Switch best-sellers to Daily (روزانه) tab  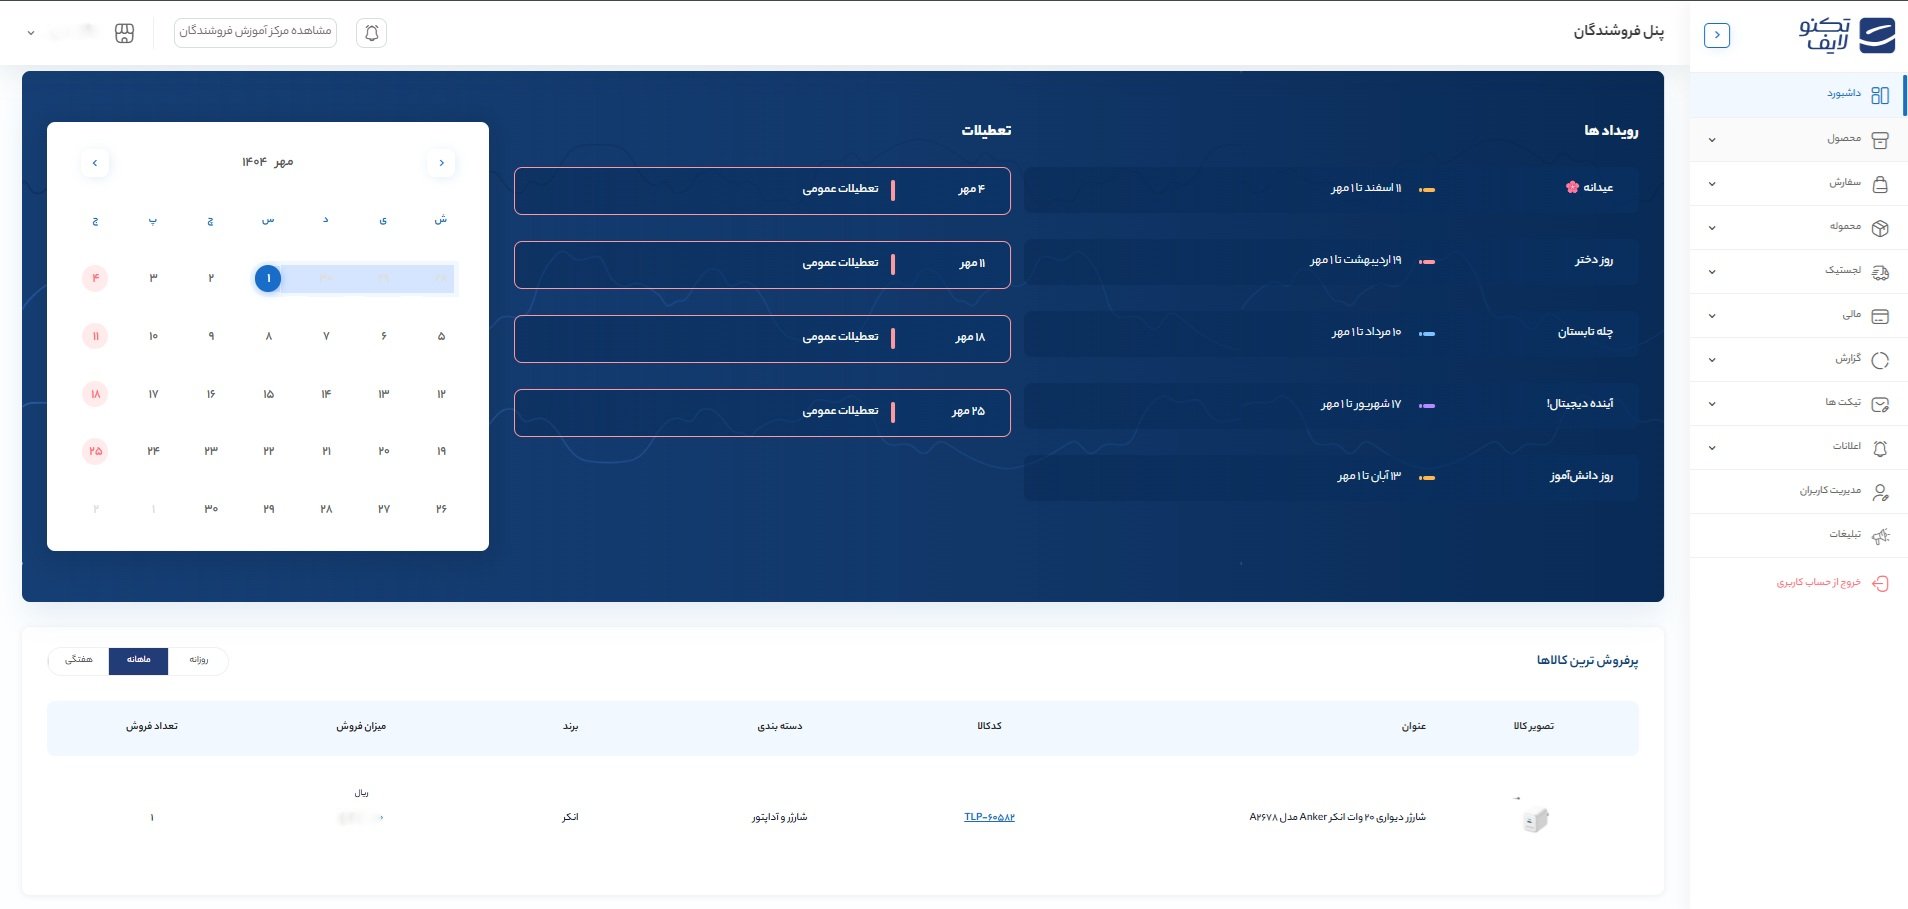[198, 660]
